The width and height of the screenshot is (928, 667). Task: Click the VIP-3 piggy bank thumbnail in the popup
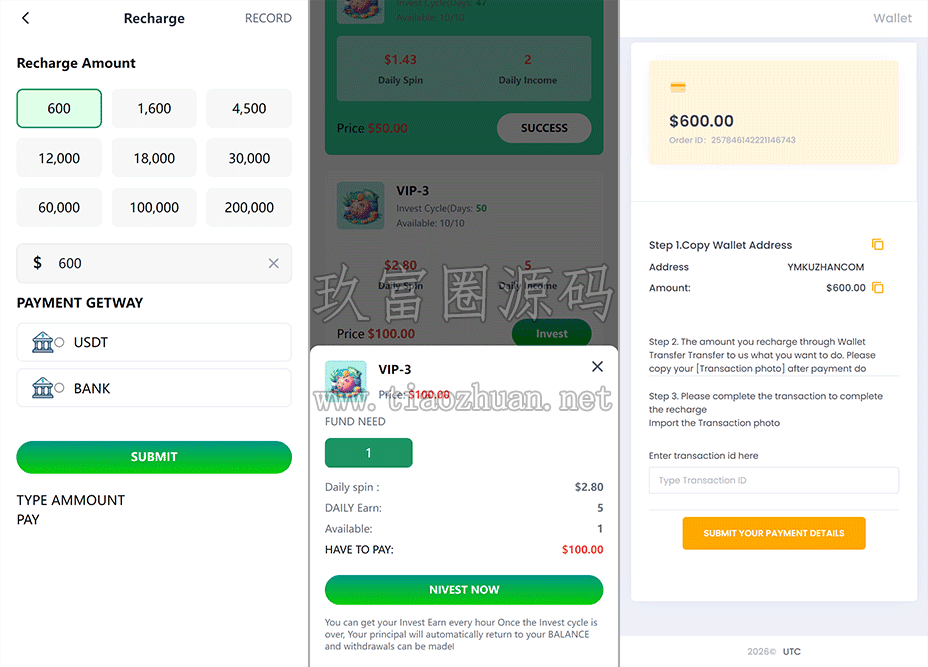346,379
